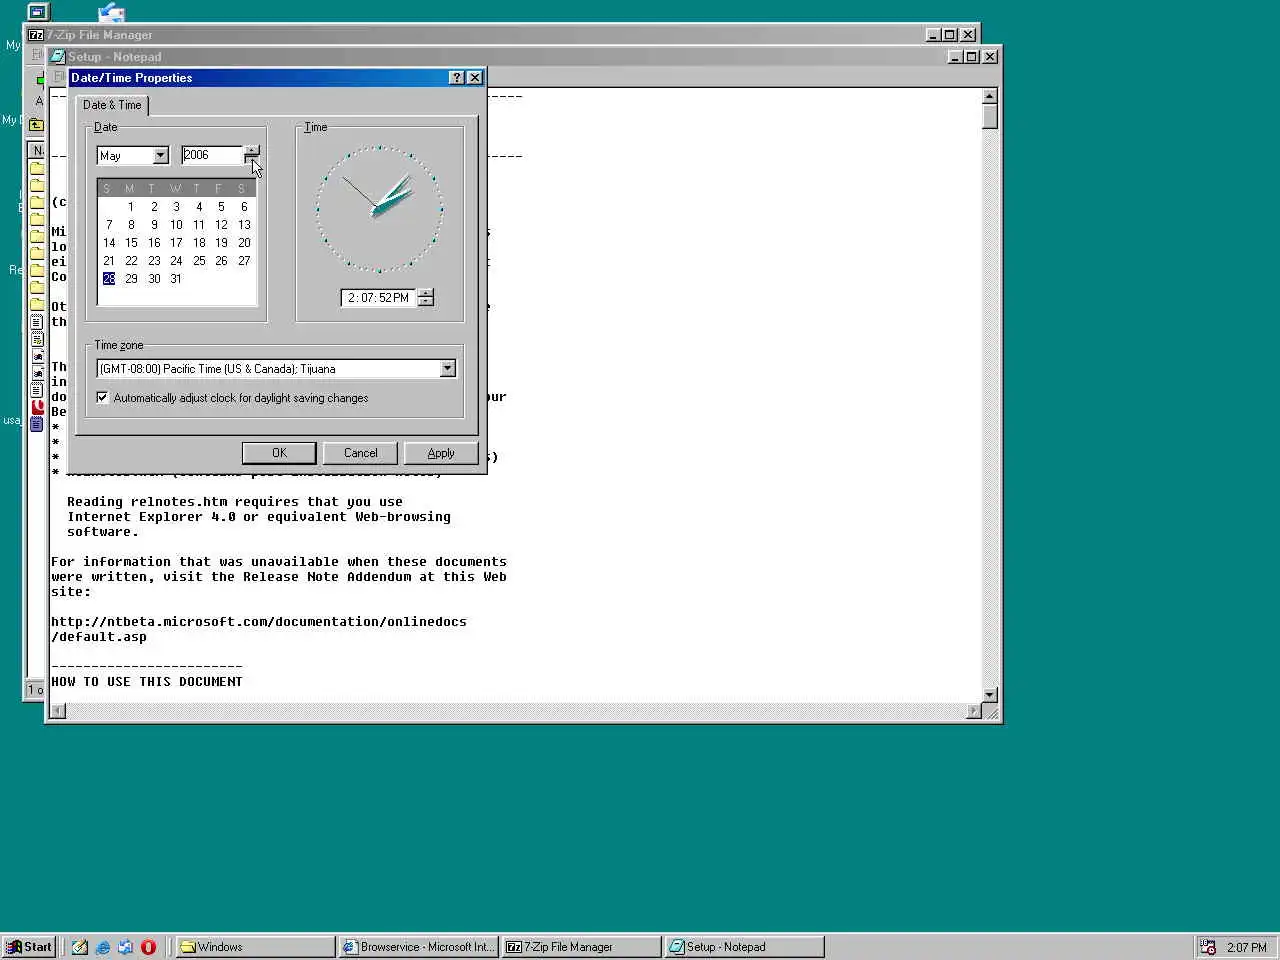Minimize the Setup - Notepad window
This screenshot has width=1280, height=960.
(x=955, y=57)
